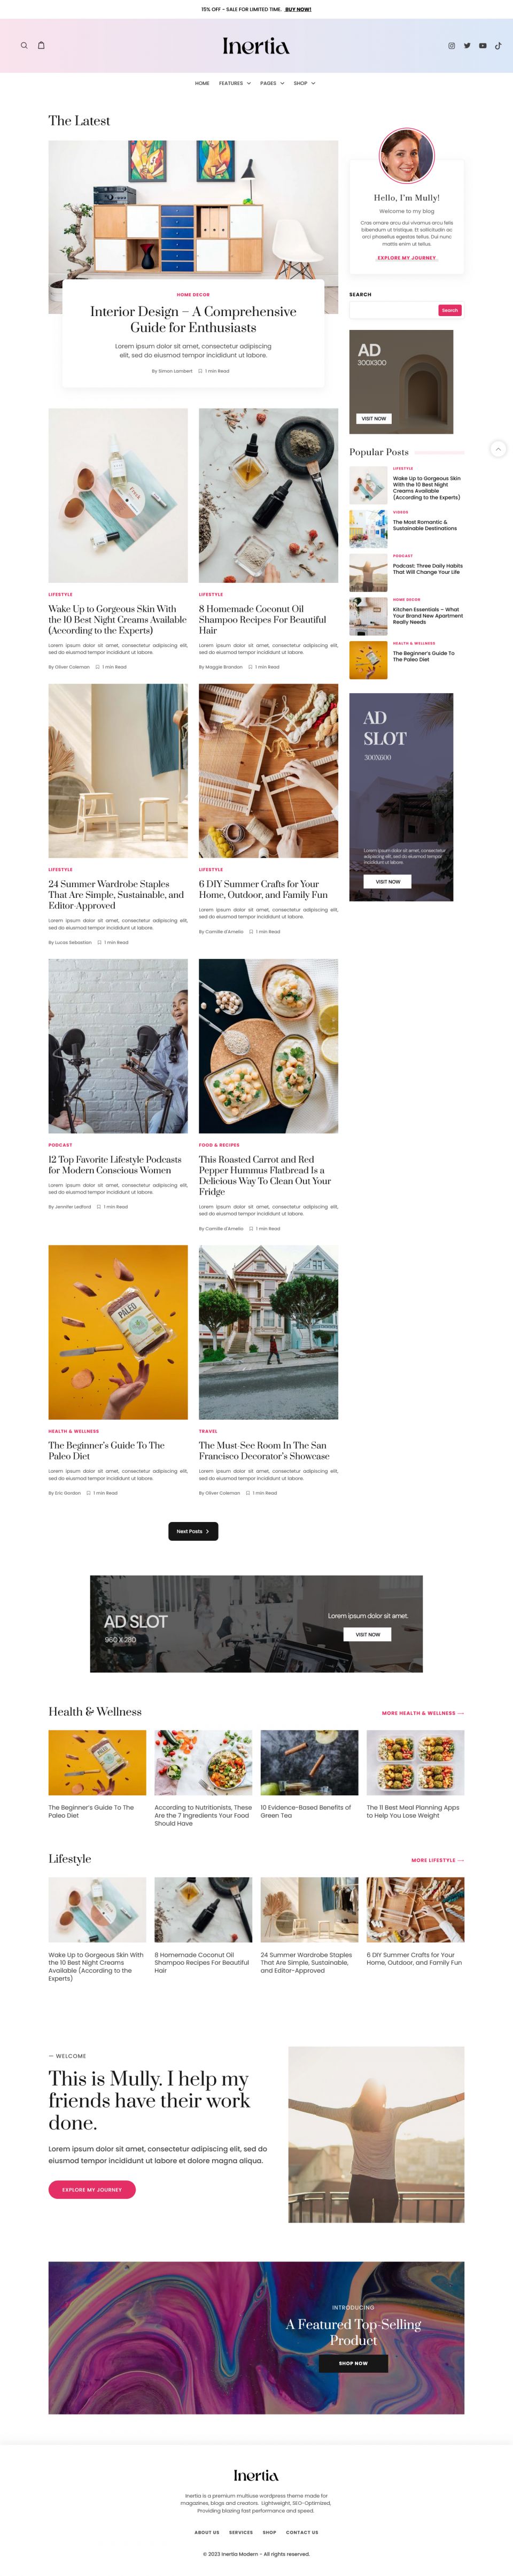
Task: Open the search icon in header
Action: coord(24,45)
